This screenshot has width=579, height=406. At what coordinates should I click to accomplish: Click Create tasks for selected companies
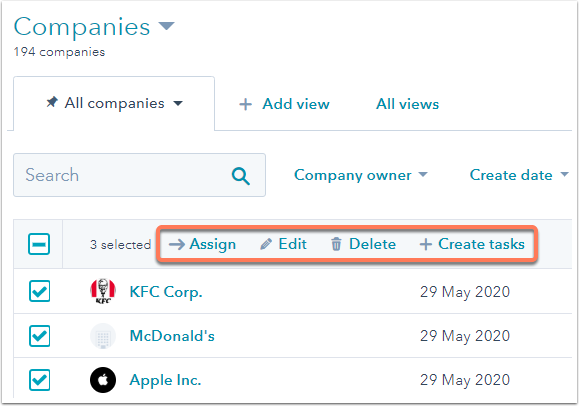click(x=472, y=244)
